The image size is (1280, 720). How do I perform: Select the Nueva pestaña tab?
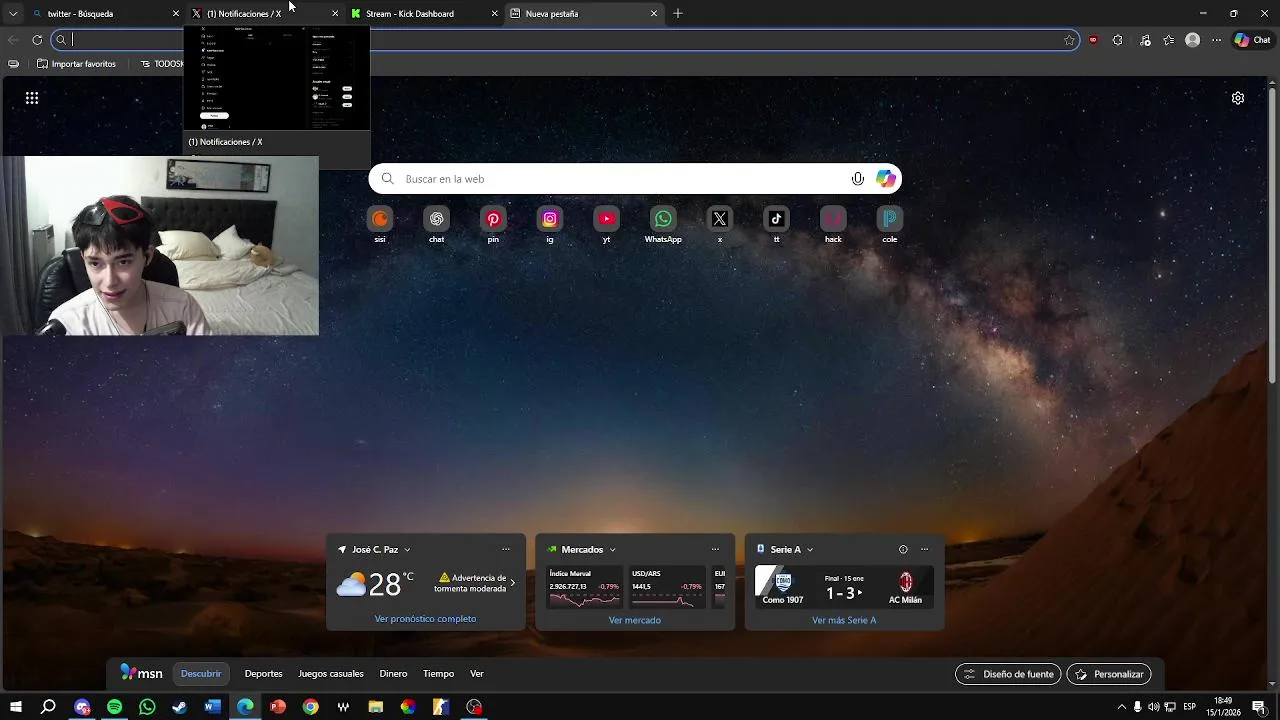[x=584, y=14]
